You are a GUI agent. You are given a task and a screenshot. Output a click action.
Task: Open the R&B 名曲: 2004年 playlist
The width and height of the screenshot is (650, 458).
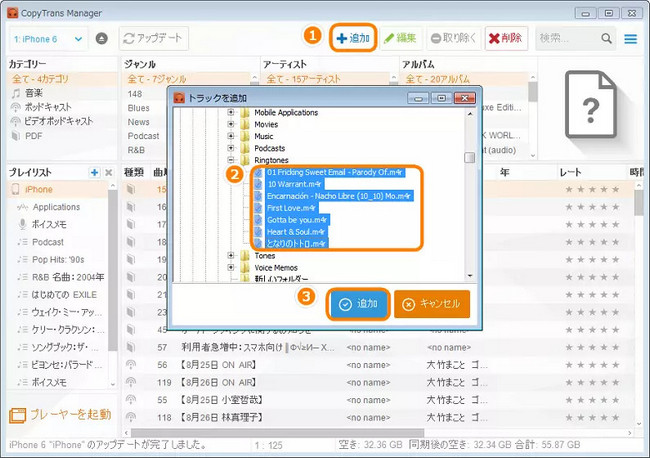tap(68, 277)
